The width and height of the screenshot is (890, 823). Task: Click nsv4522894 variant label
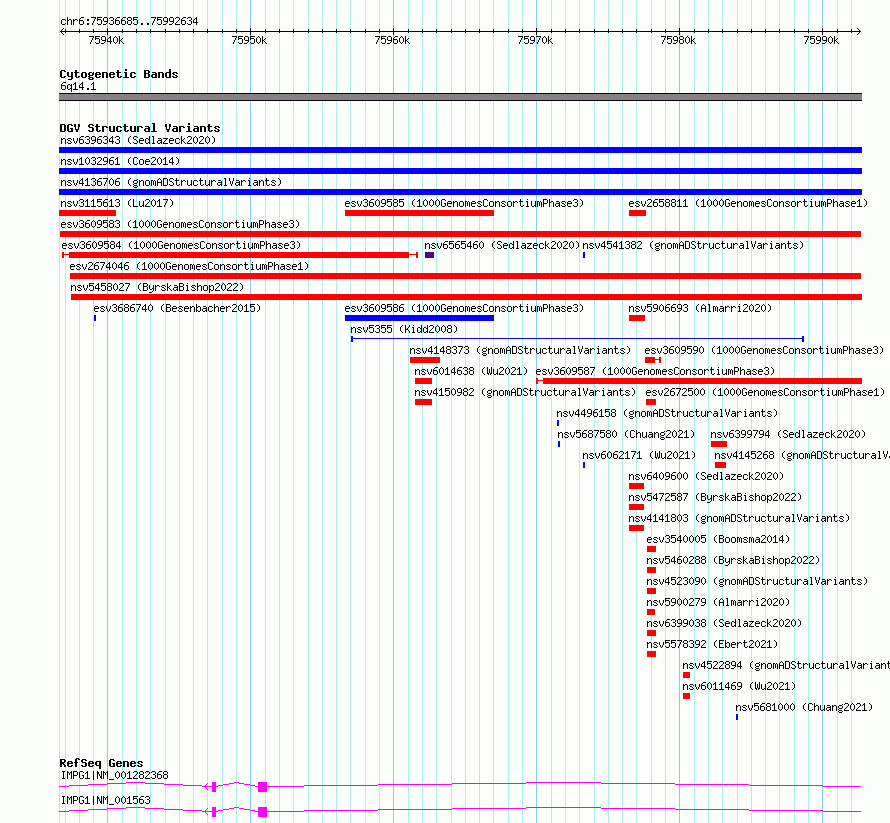786,665
